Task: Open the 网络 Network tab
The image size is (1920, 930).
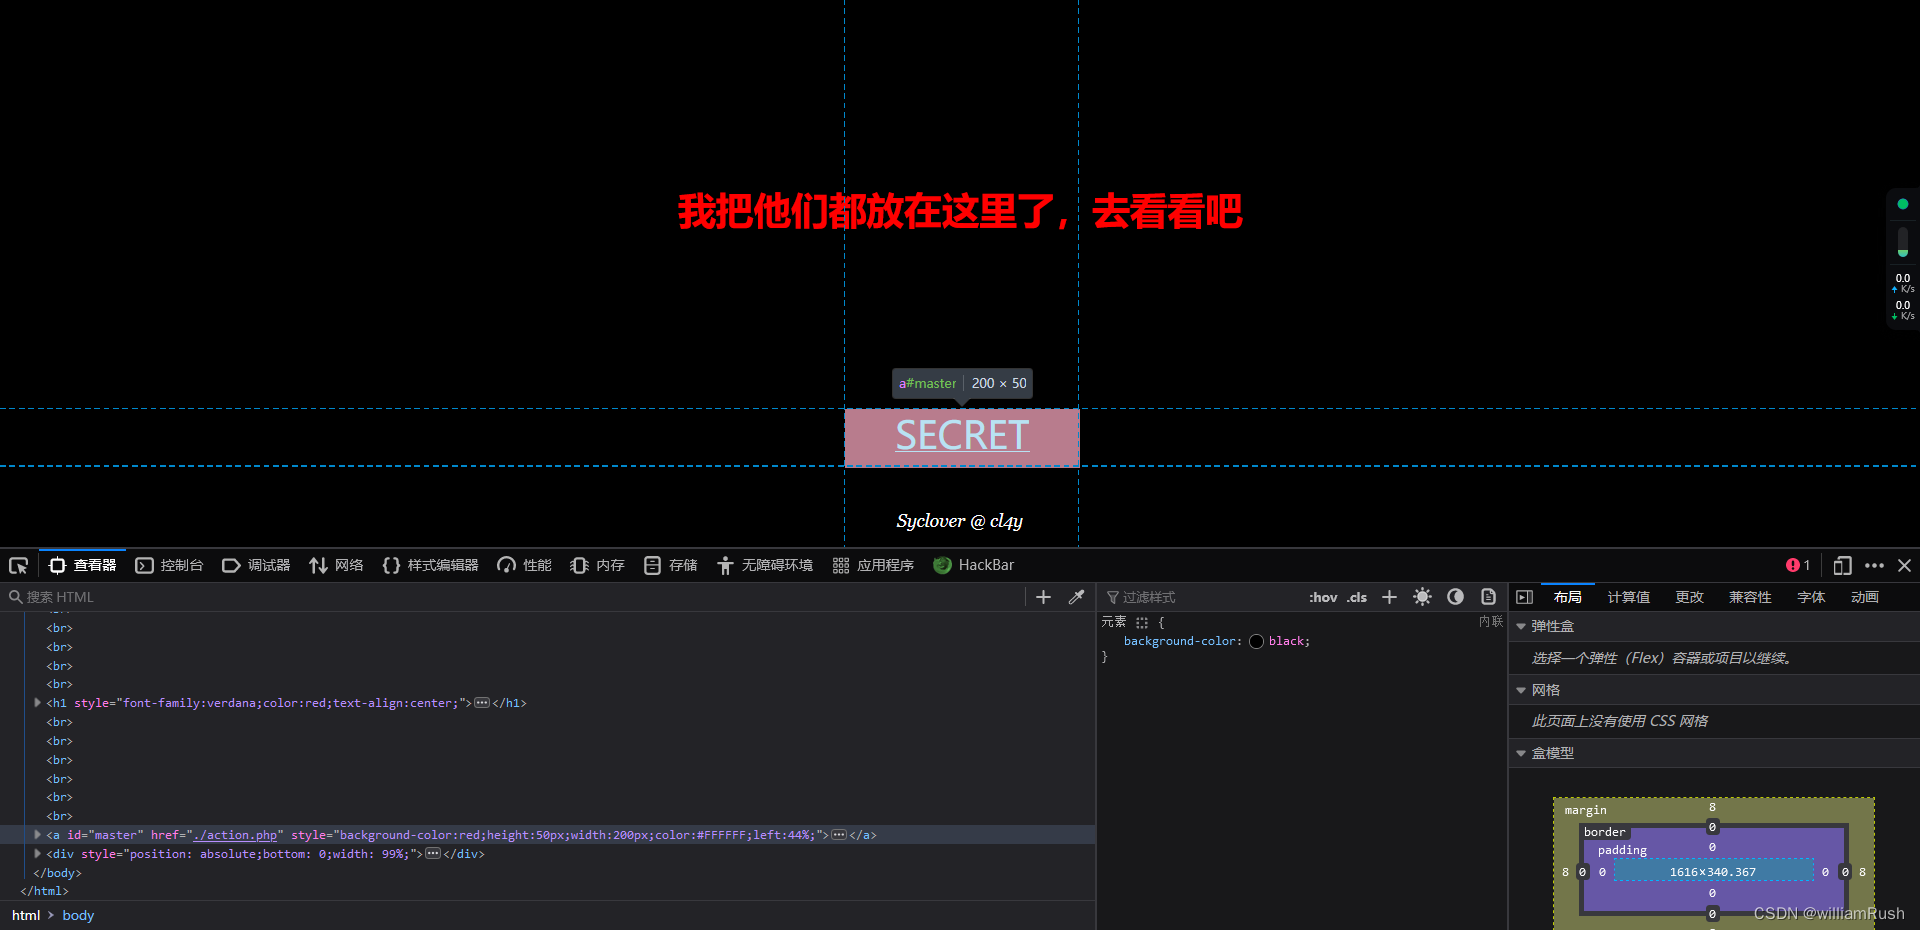Action: (x=336, y=566)
